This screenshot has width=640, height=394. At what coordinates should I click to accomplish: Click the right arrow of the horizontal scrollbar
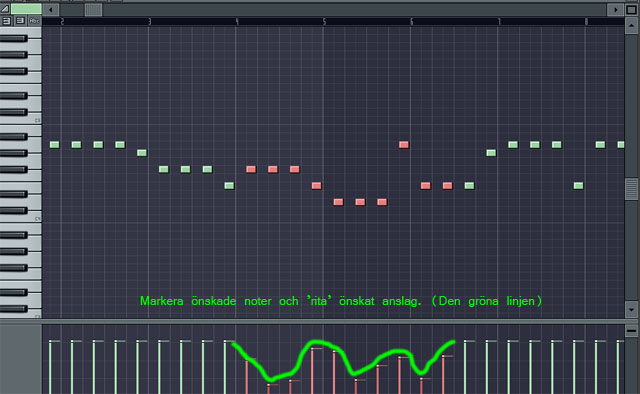615,9
